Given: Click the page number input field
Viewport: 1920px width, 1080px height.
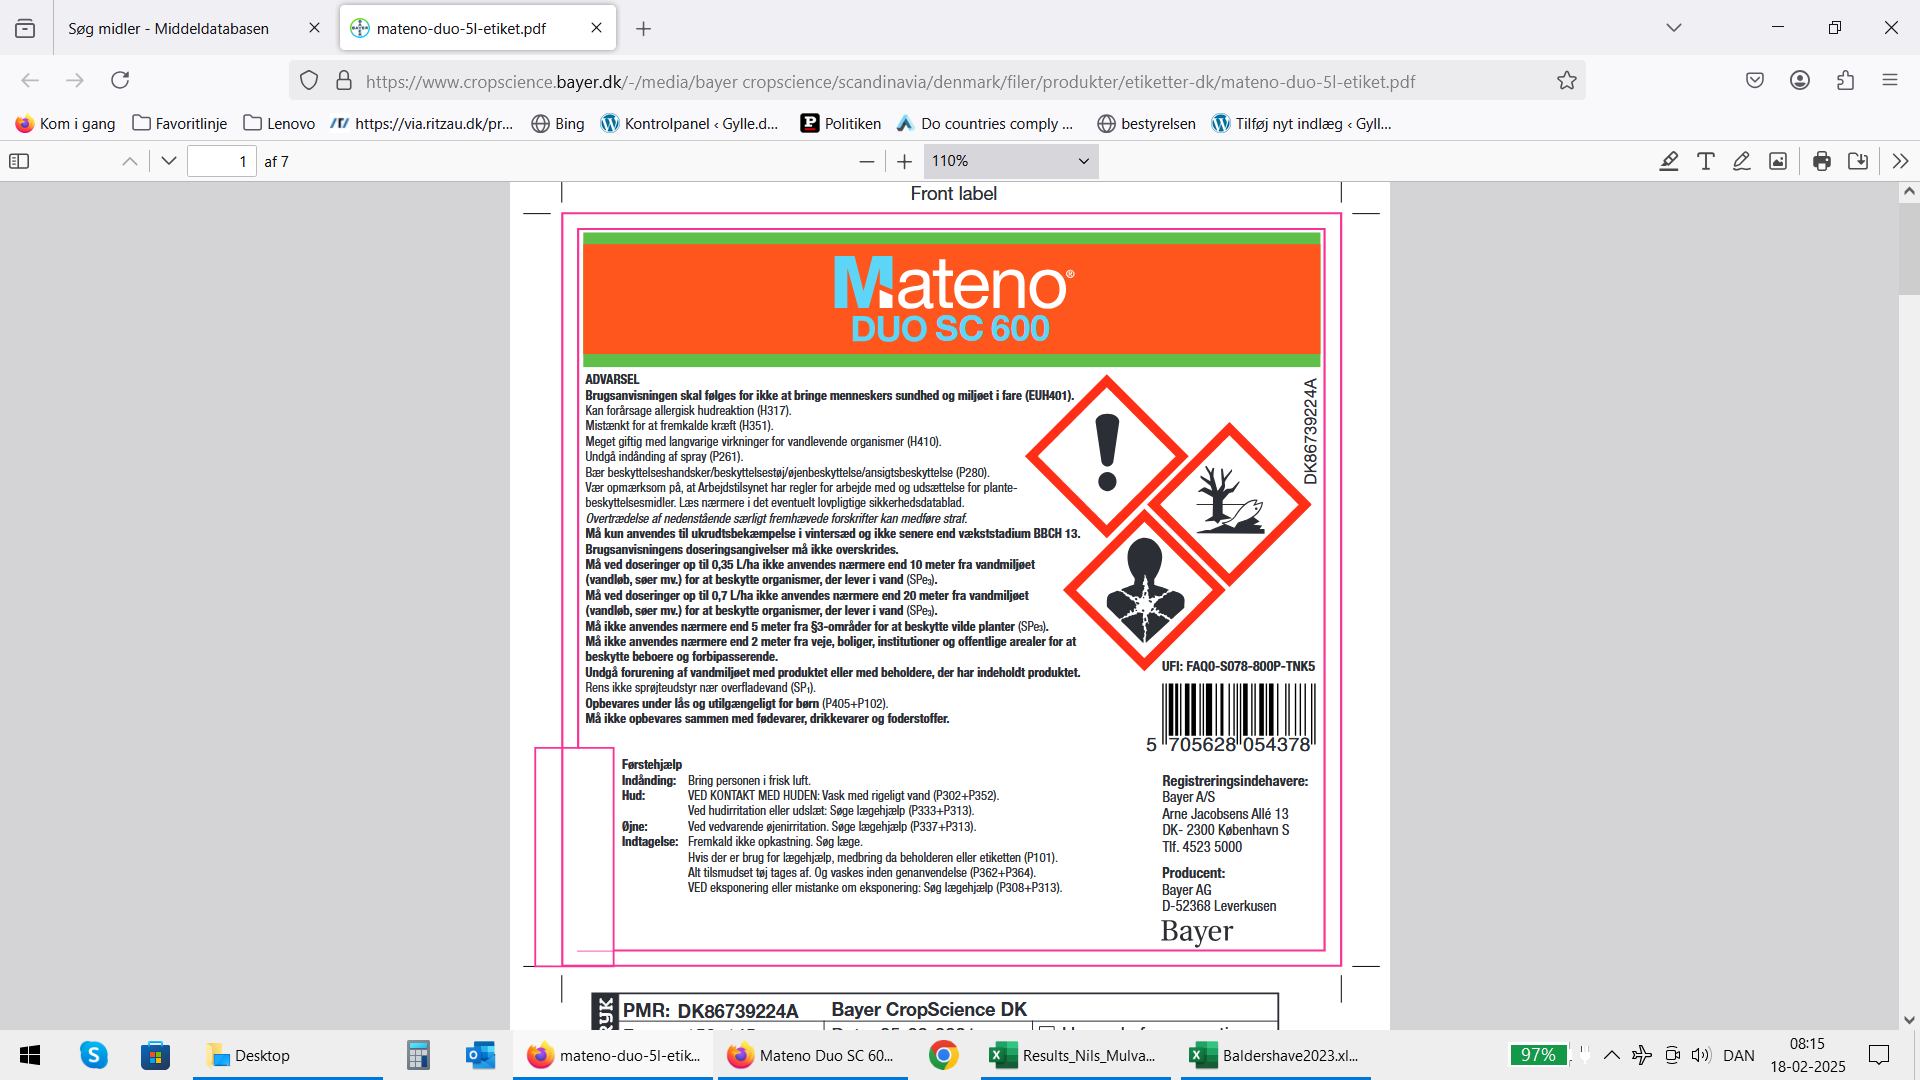Looking at the screenshot, I should coord(222,161).
